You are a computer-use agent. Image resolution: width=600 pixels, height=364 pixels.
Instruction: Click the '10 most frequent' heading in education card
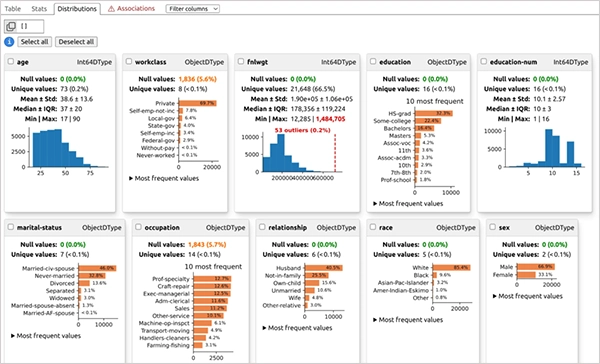click(x=435, y=101)
